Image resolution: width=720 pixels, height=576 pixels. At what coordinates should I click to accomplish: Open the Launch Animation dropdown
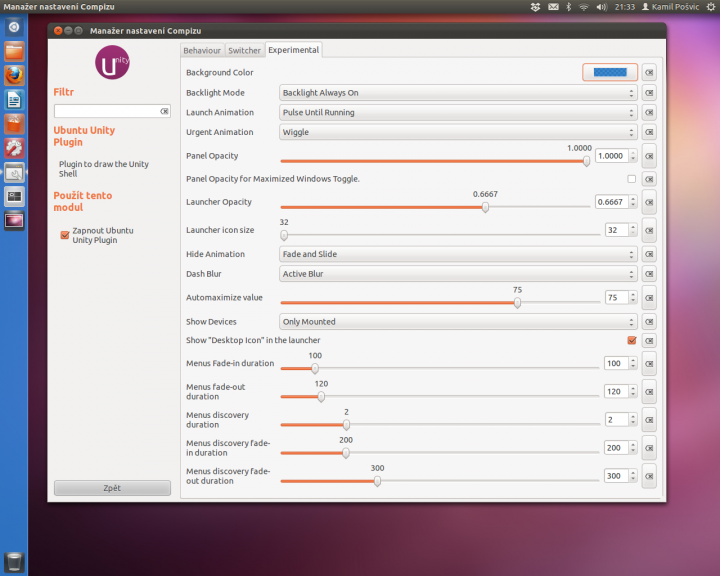pyautogui.click(x=458, y=113)
